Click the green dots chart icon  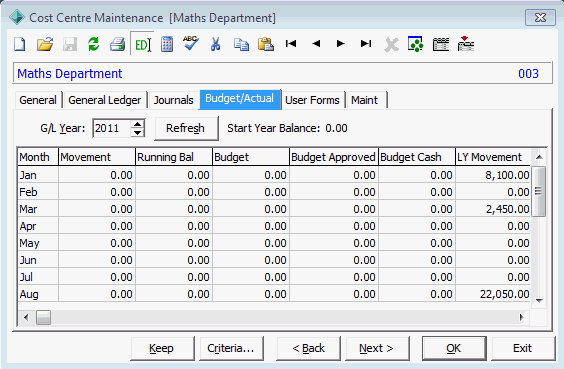tap(415, 44)
